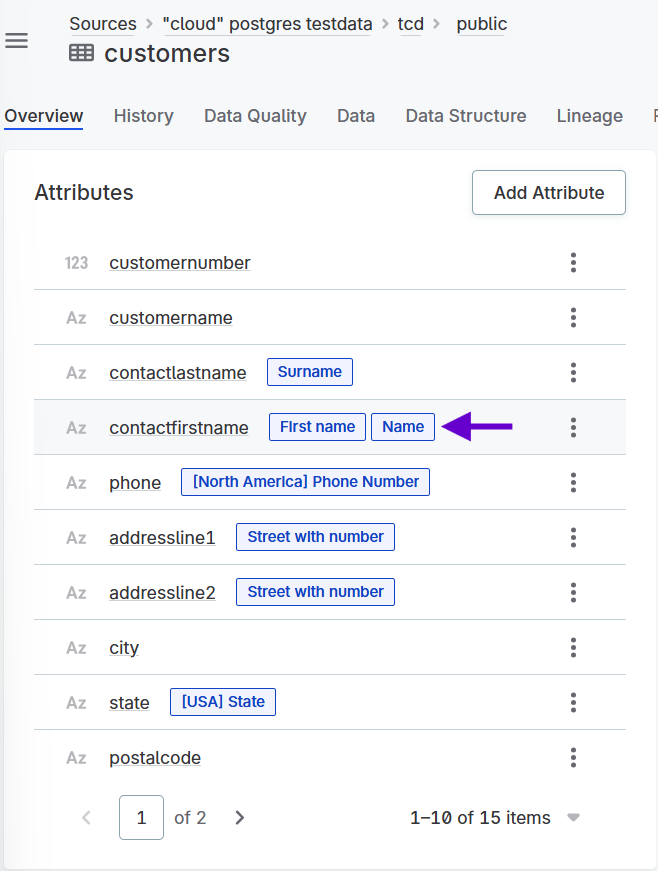Click the page number input field
Image resolution: width=658 pixels, height=871 pixels.
141,817
